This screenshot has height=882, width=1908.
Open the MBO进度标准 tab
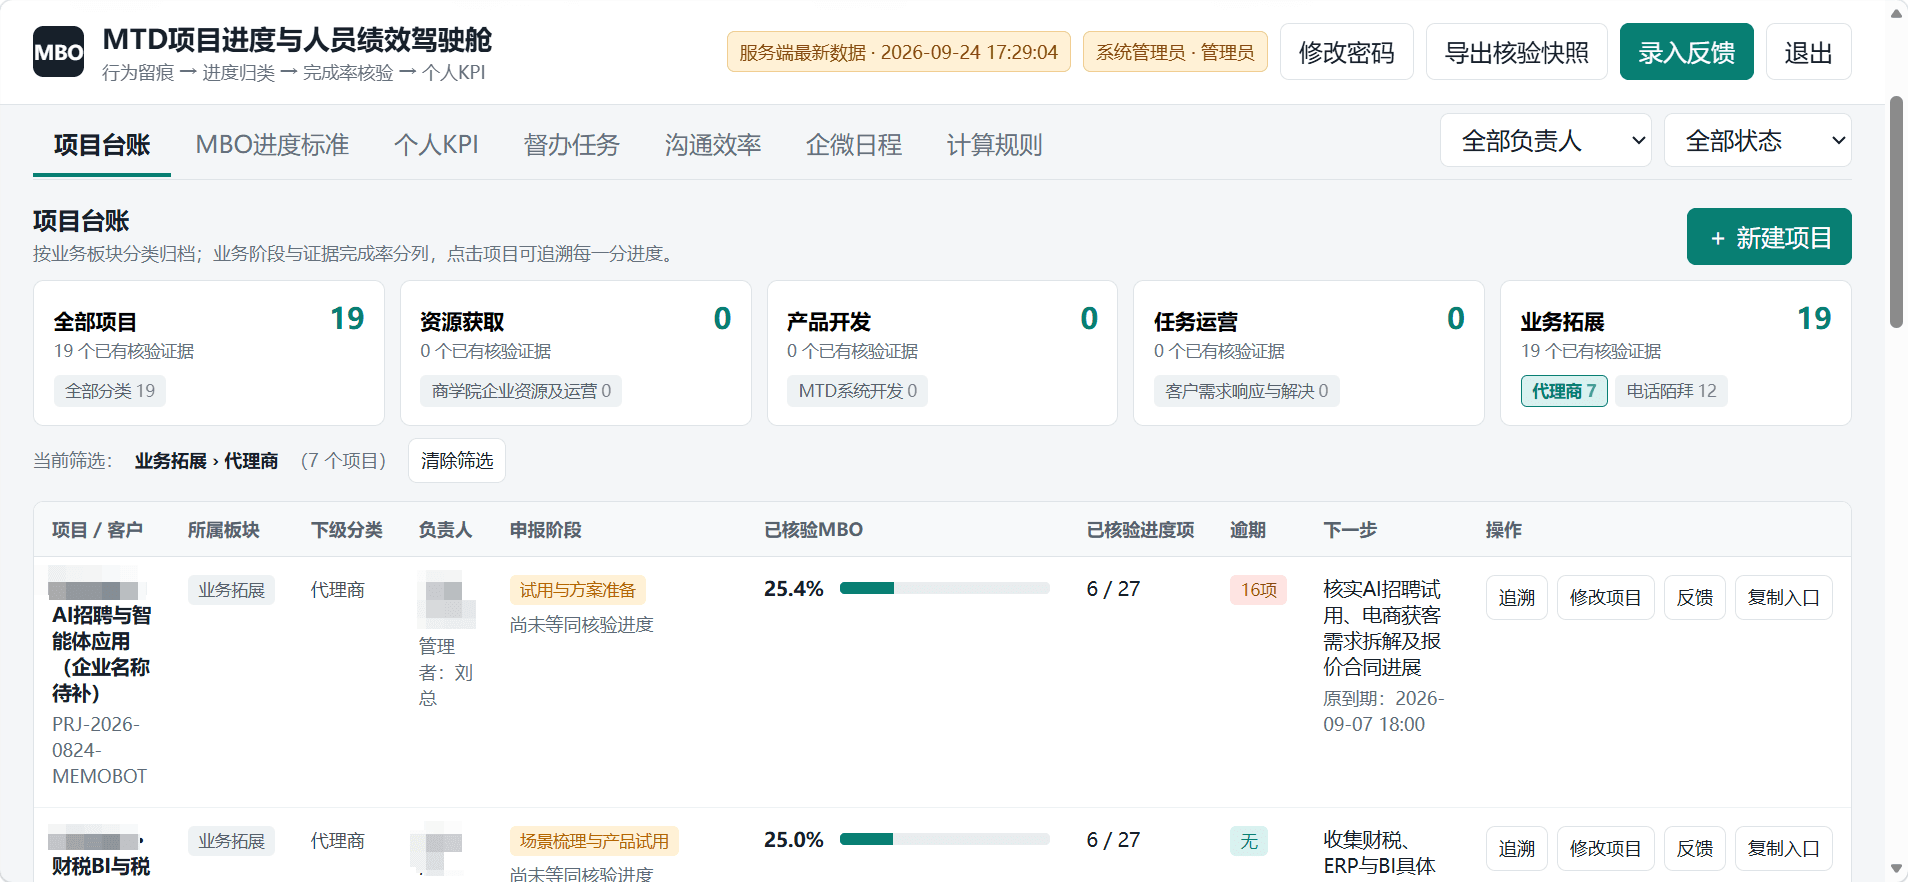(272, 145)
